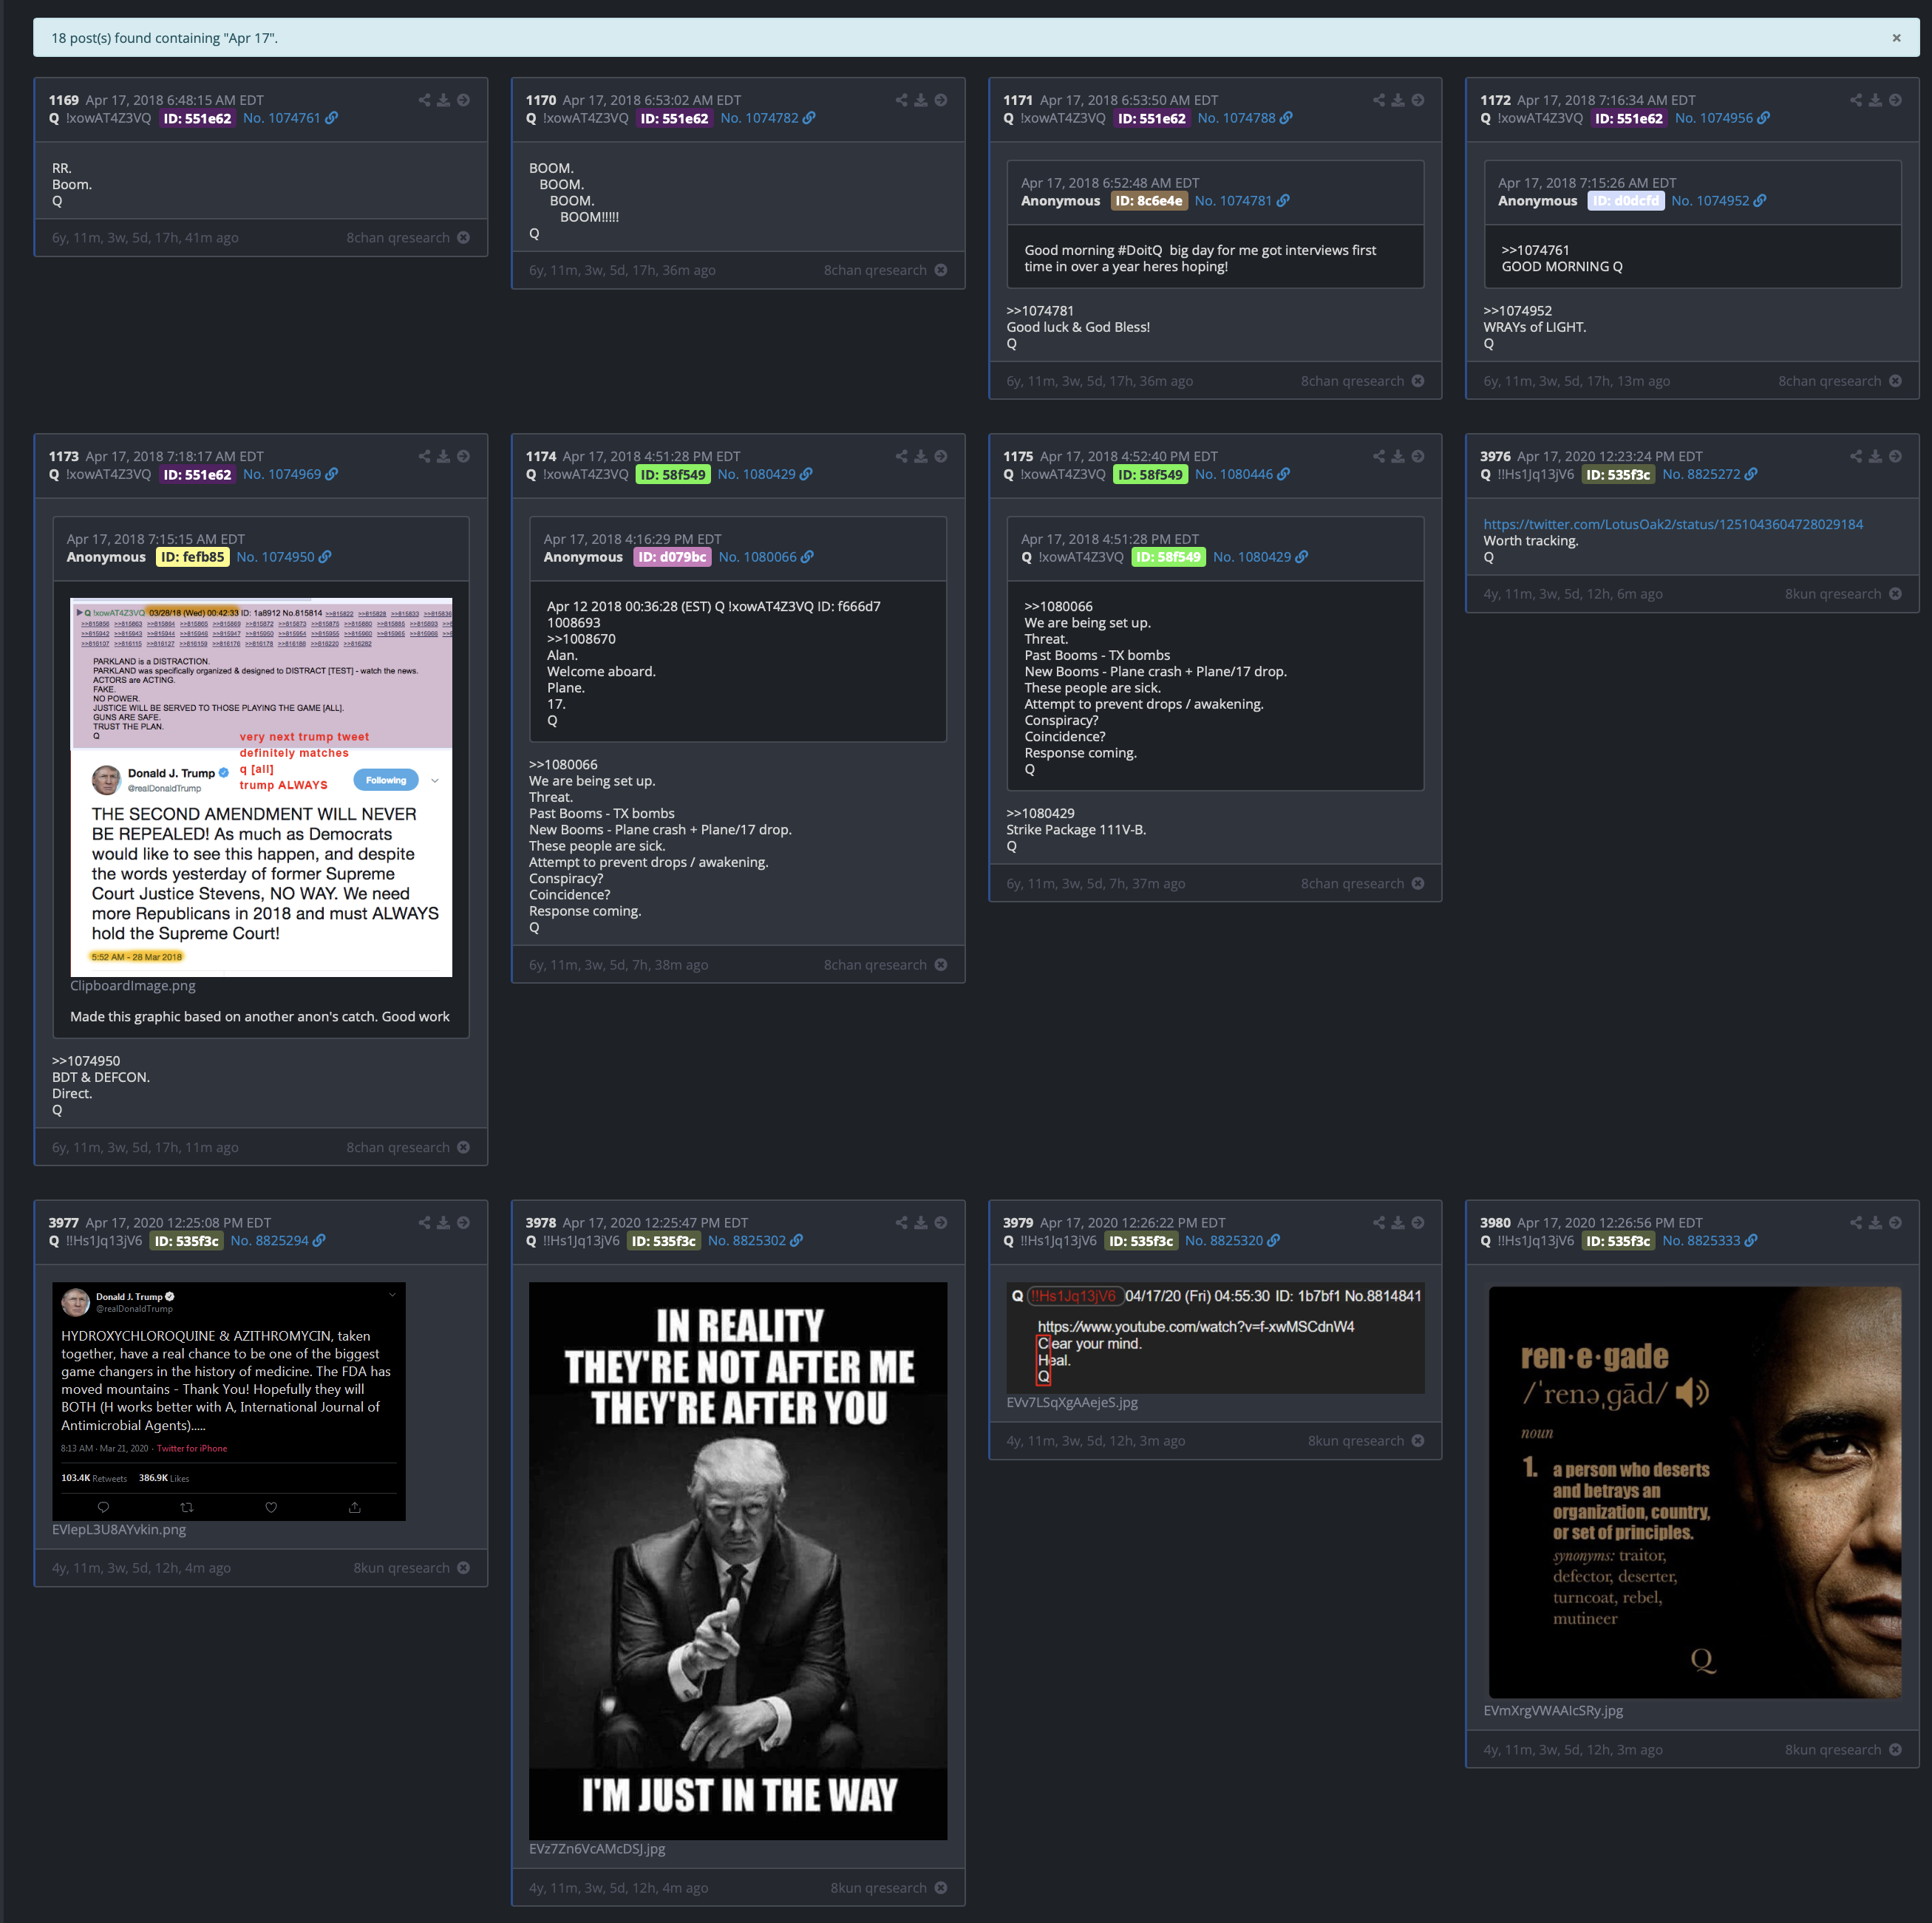Click yellow ID: fefb85 badge

(x=193, y=557)
